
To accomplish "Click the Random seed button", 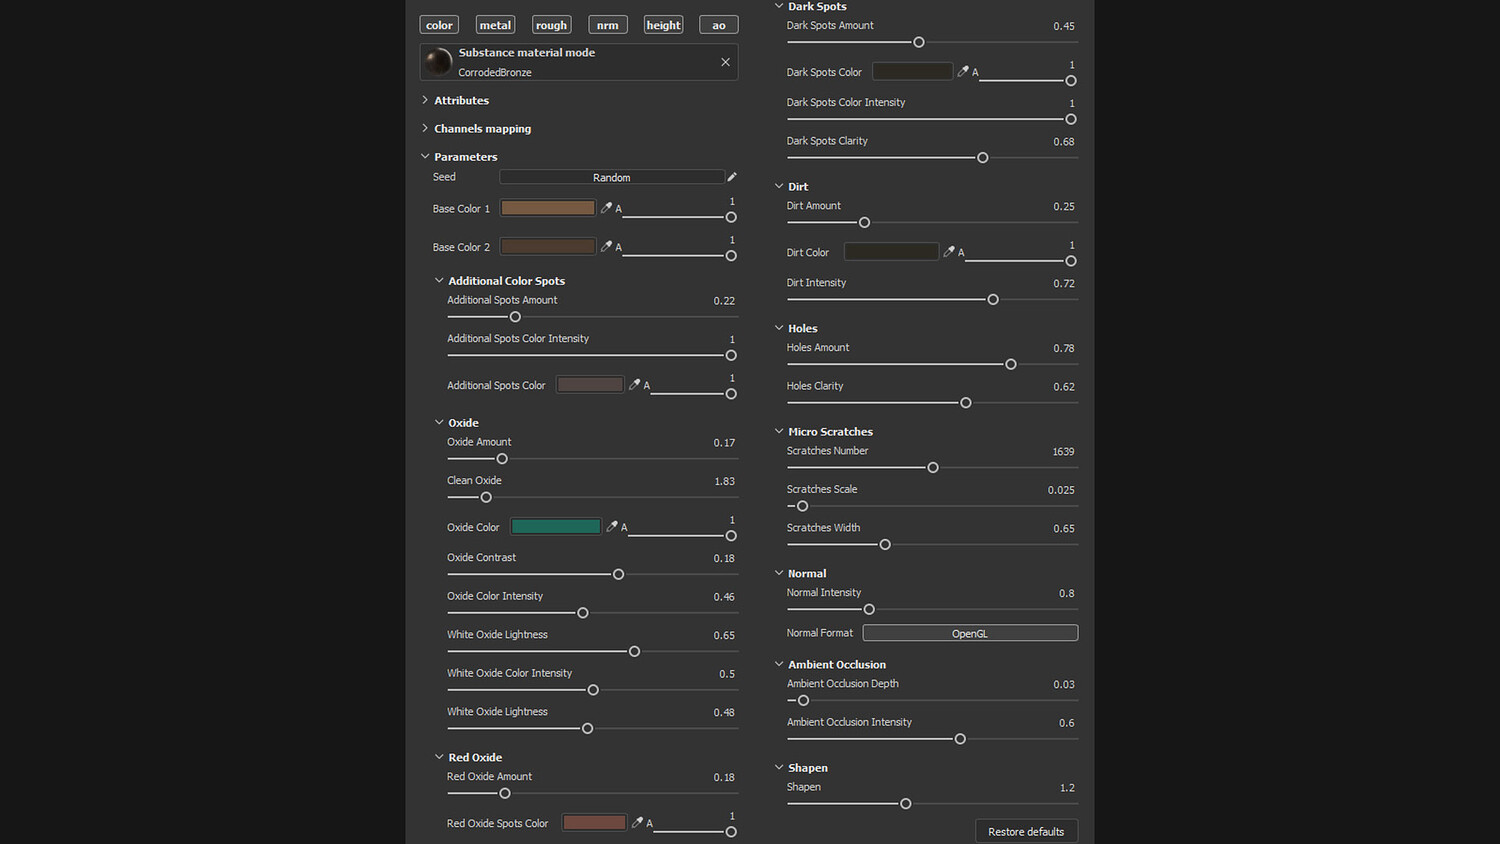I will coord(611,177).
